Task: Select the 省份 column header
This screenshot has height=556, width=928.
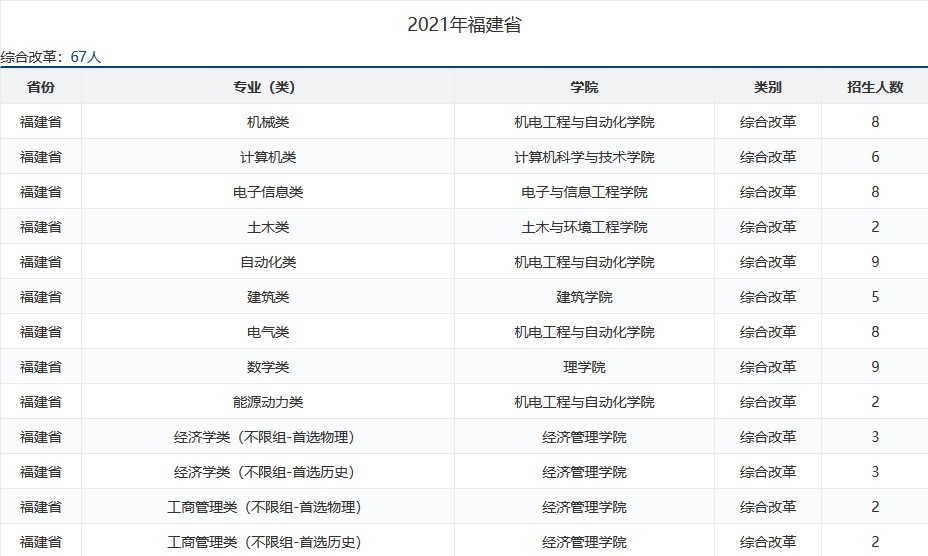Action: coord(41,87)
